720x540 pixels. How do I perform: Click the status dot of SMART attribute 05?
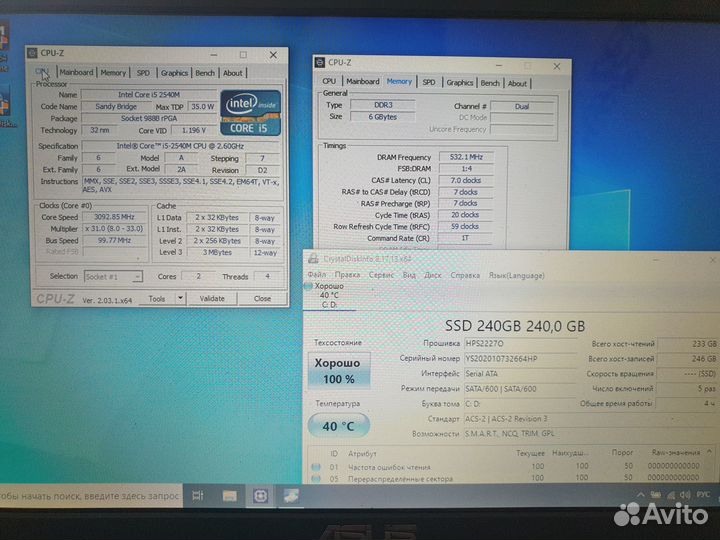click(x=316, y=479)
